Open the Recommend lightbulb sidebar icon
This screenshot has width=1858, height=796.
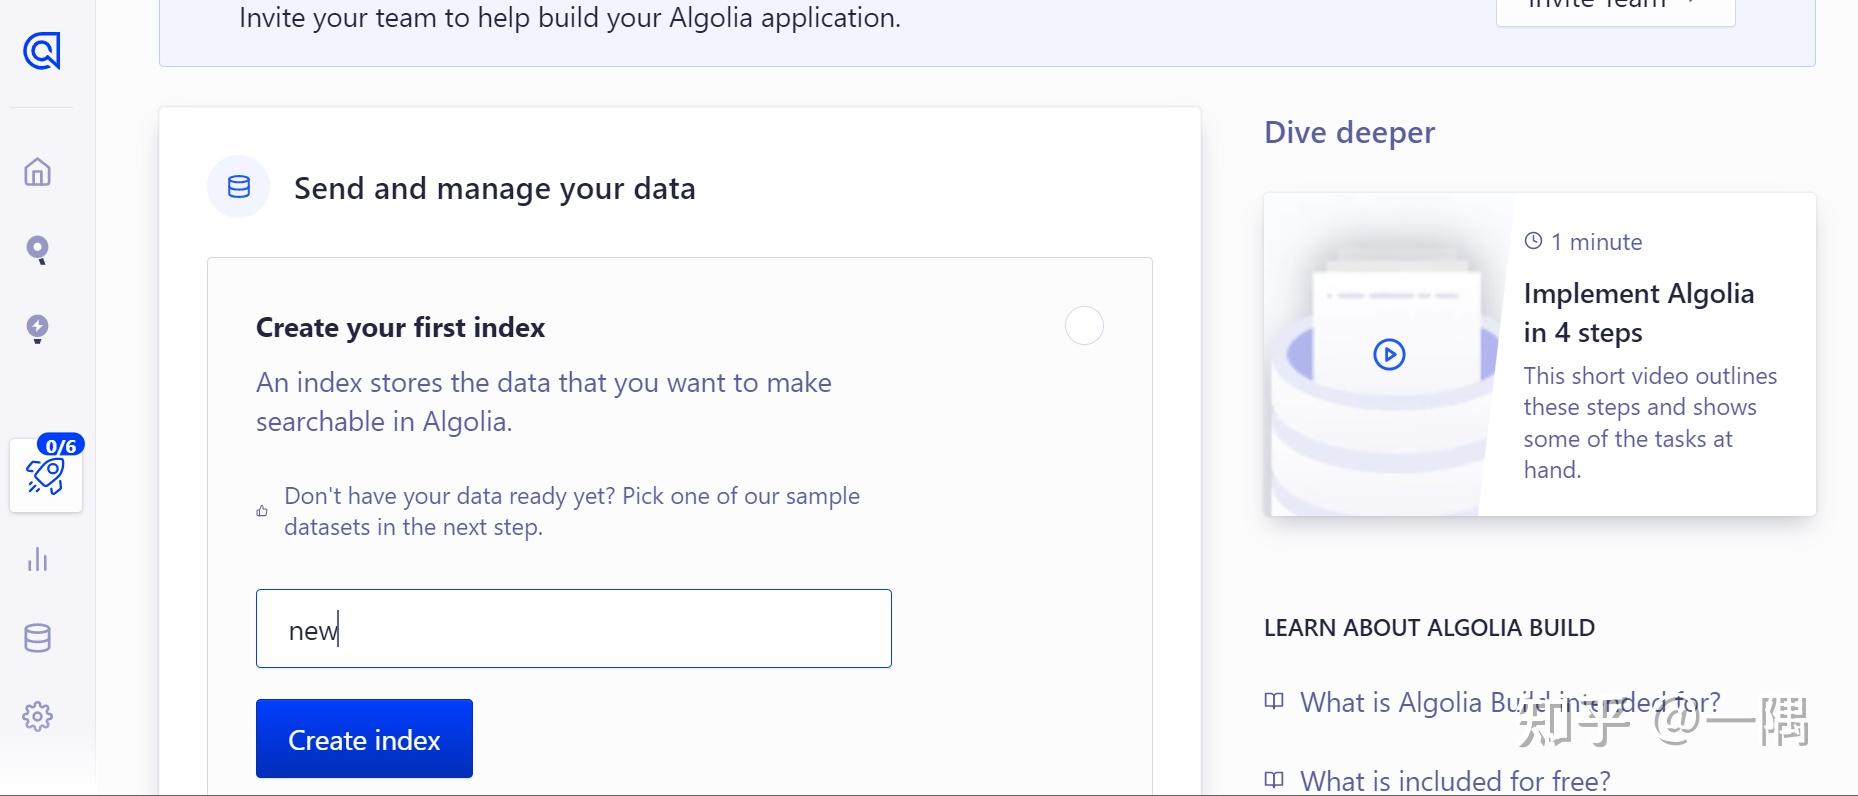(38, 328)
